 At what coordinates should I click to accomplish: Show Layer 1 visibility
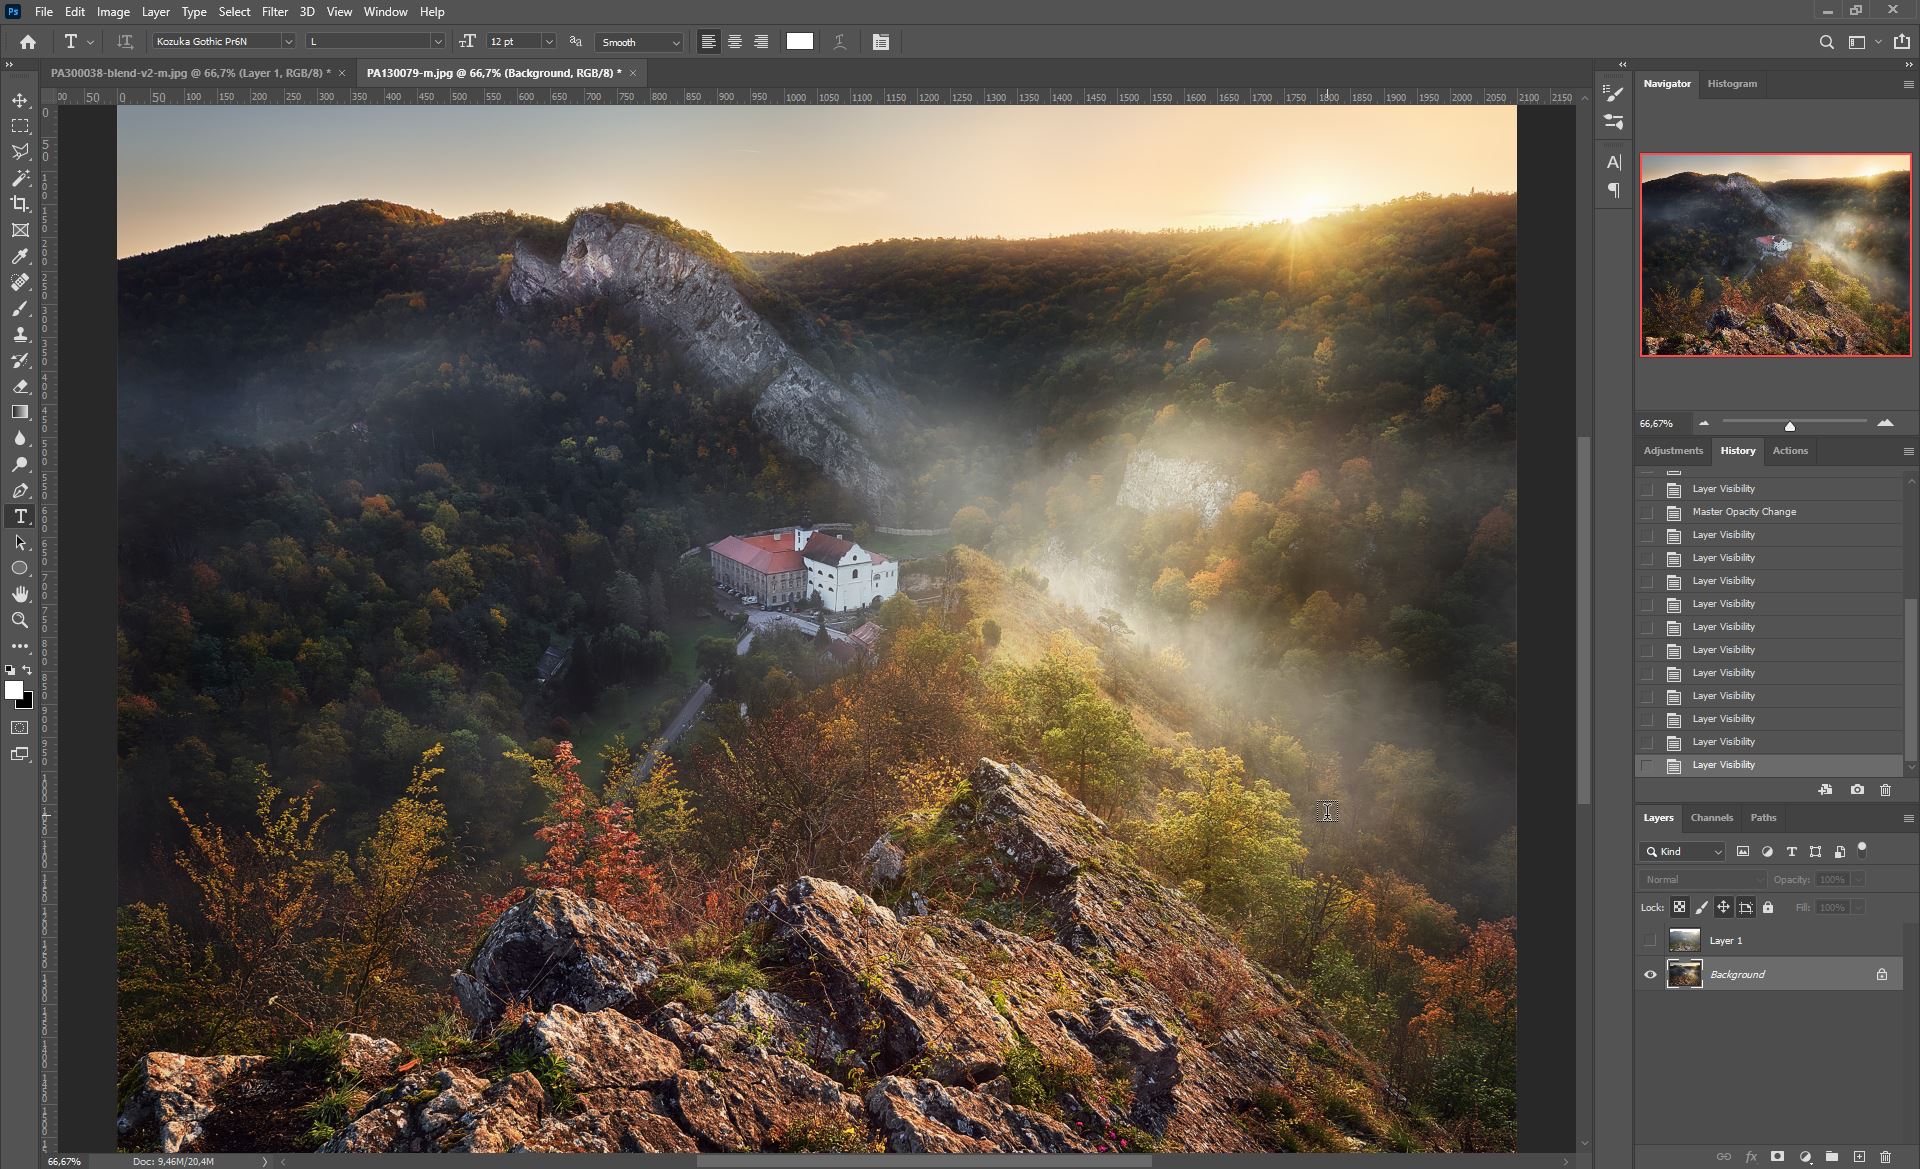point(1650,940)
